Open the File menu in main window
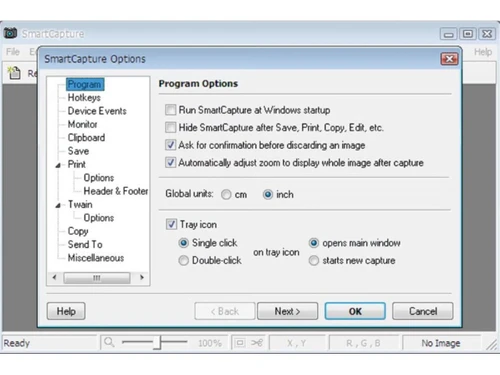 pyautogui.click(x=13, y=52)
